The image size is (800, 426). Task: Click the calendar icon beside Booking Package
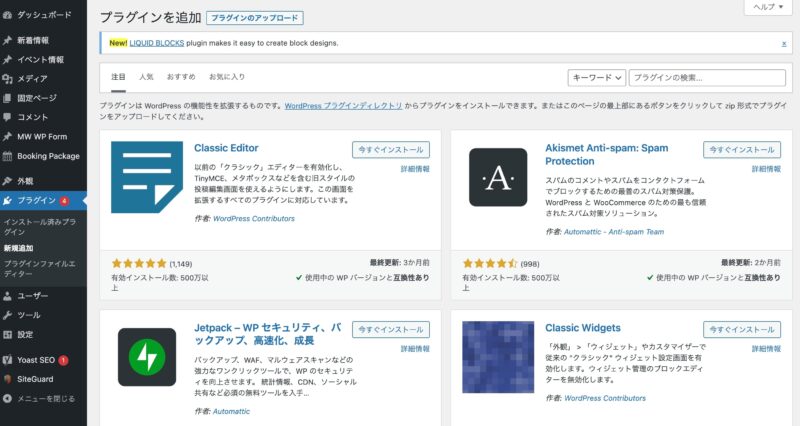7,156
